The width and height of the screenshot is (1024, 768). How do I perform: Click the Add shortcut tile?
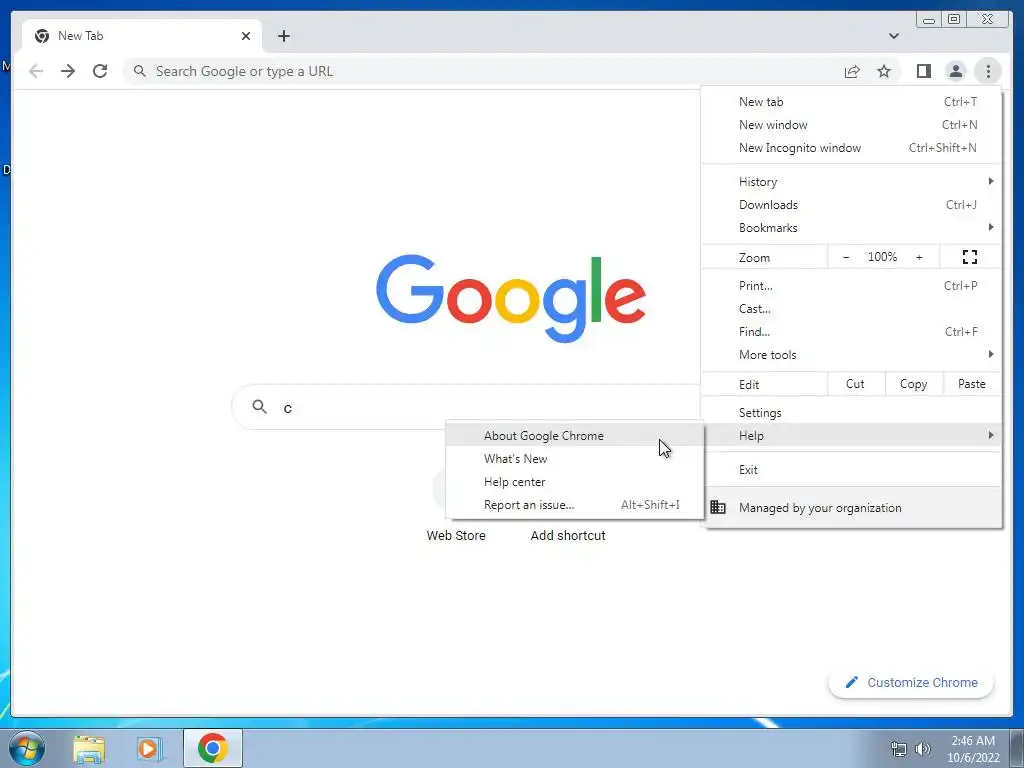click(x=568, y=536)
